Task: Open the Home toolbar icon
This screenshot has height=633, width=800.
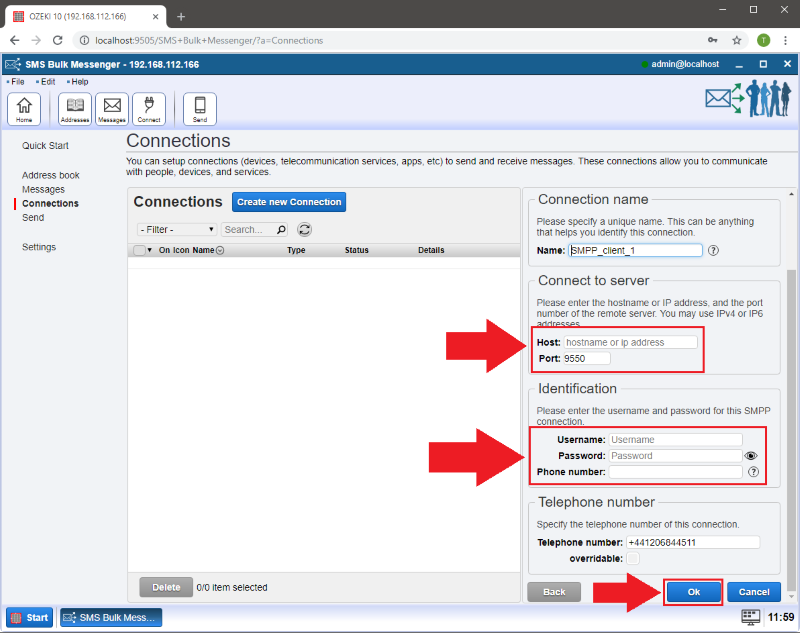Action: point(24,108)
